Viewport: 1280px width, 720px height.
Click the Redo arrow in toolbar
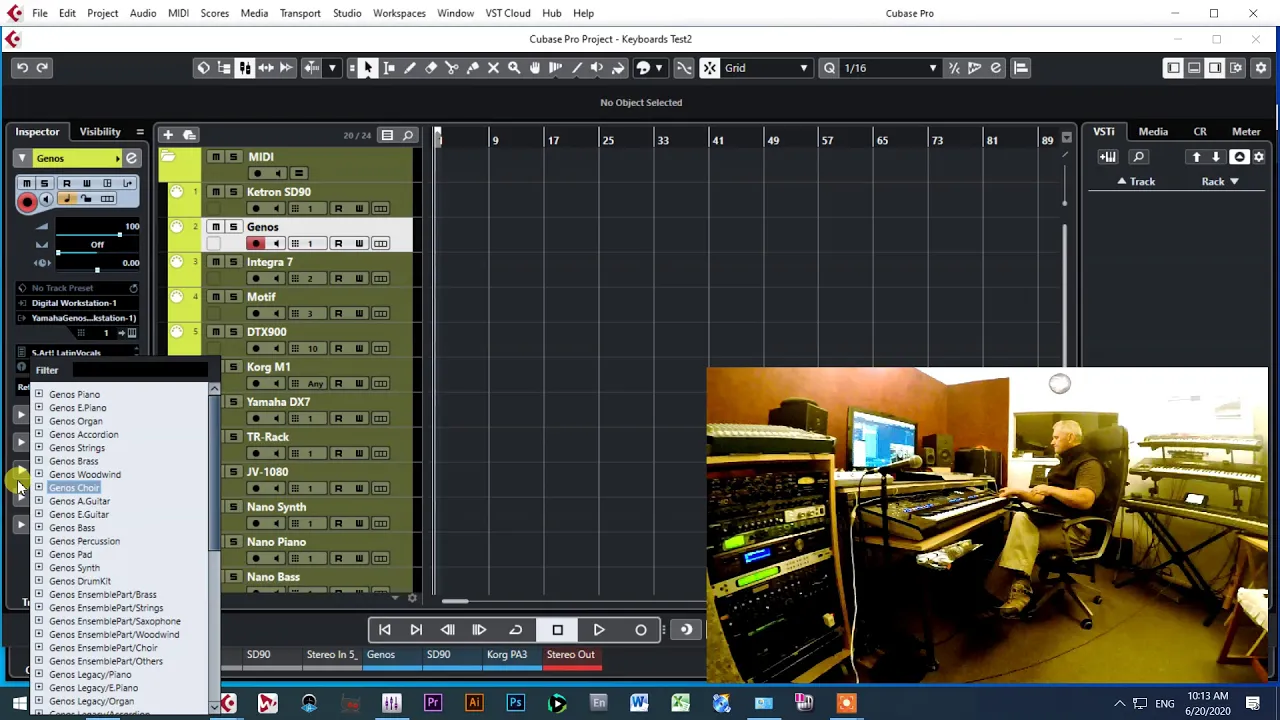click(x=42, y=68)
